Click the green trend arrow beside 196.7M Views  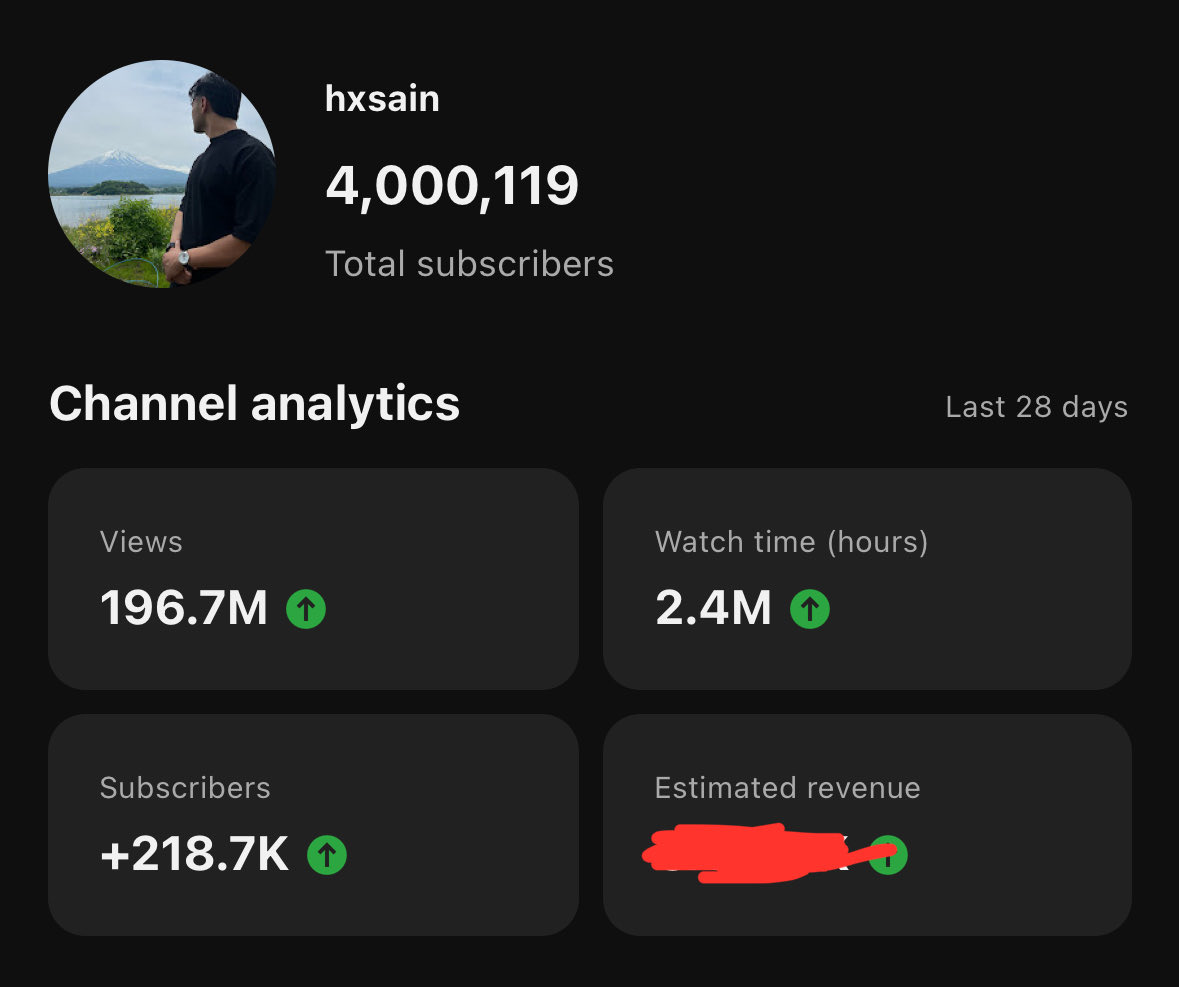[305, 608]
